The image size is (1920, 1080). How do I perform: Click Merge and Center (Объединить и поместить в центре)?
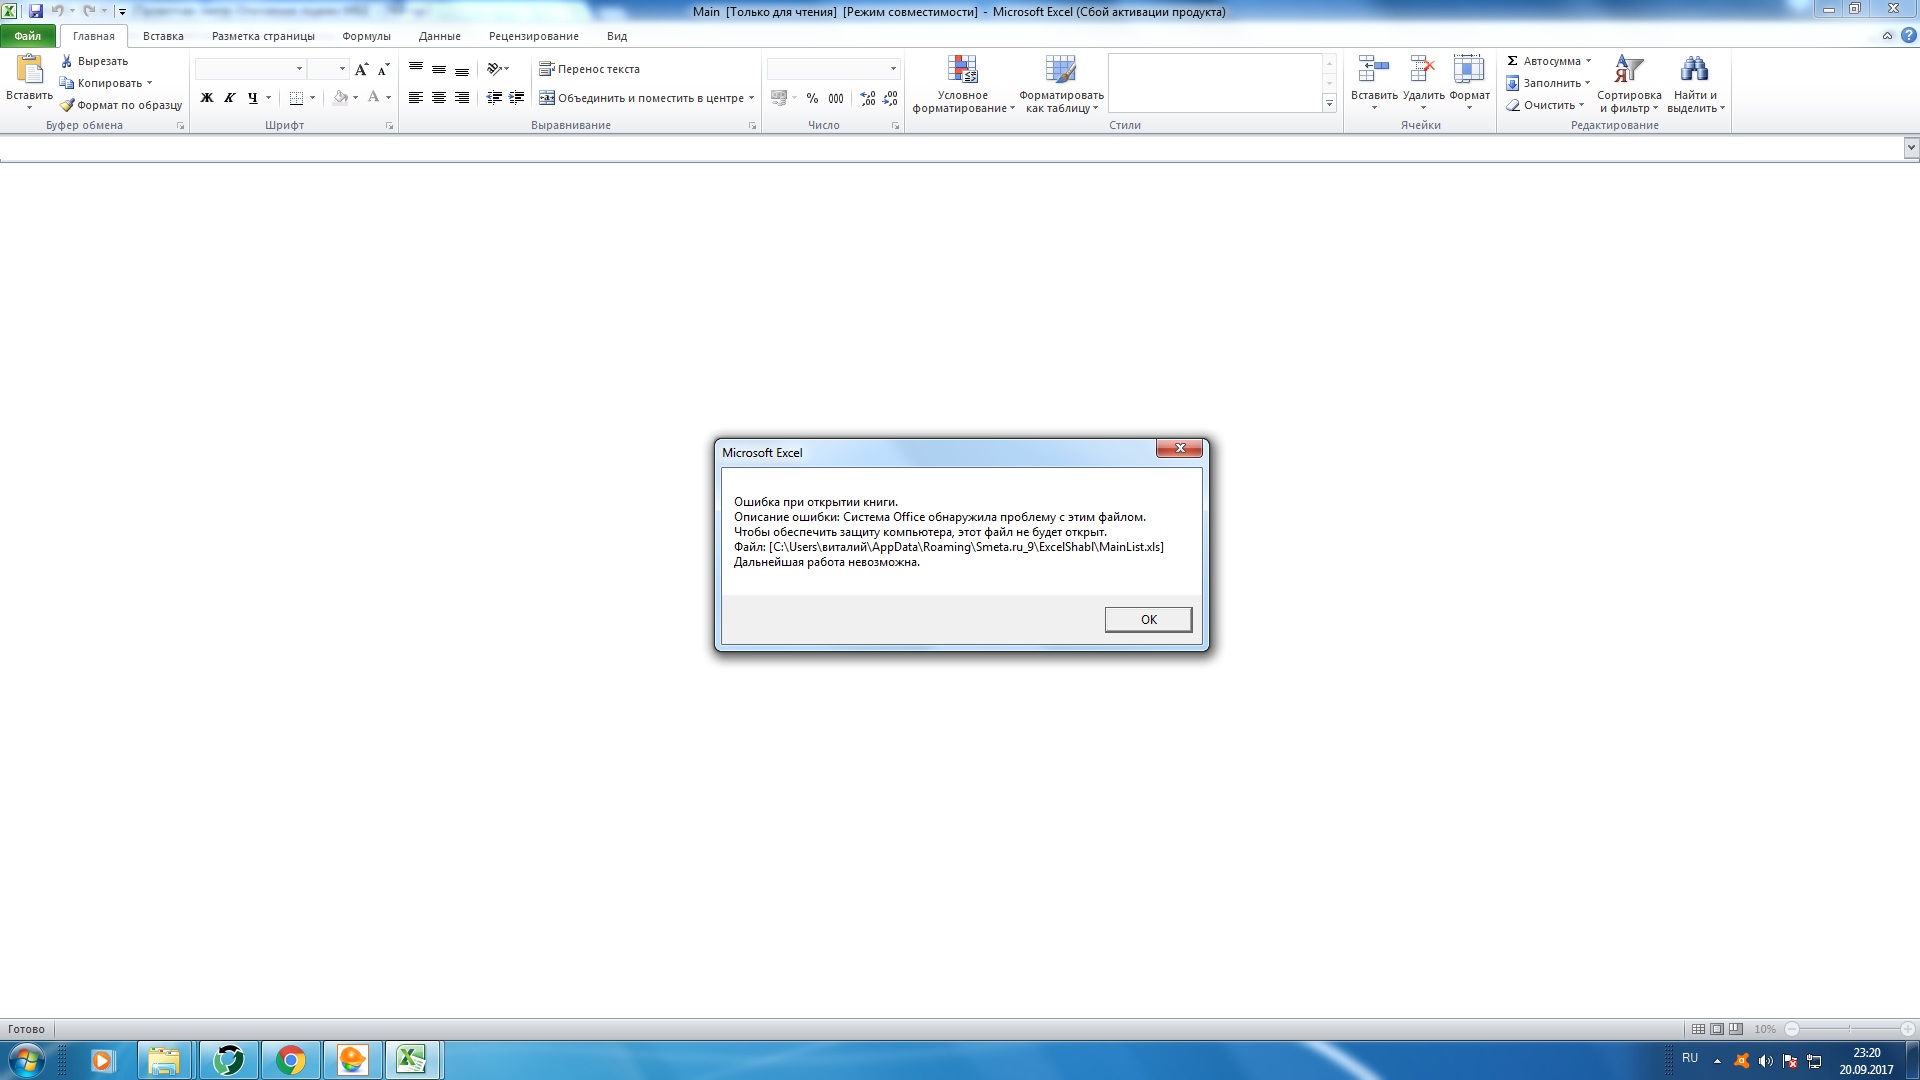point(641,98)
